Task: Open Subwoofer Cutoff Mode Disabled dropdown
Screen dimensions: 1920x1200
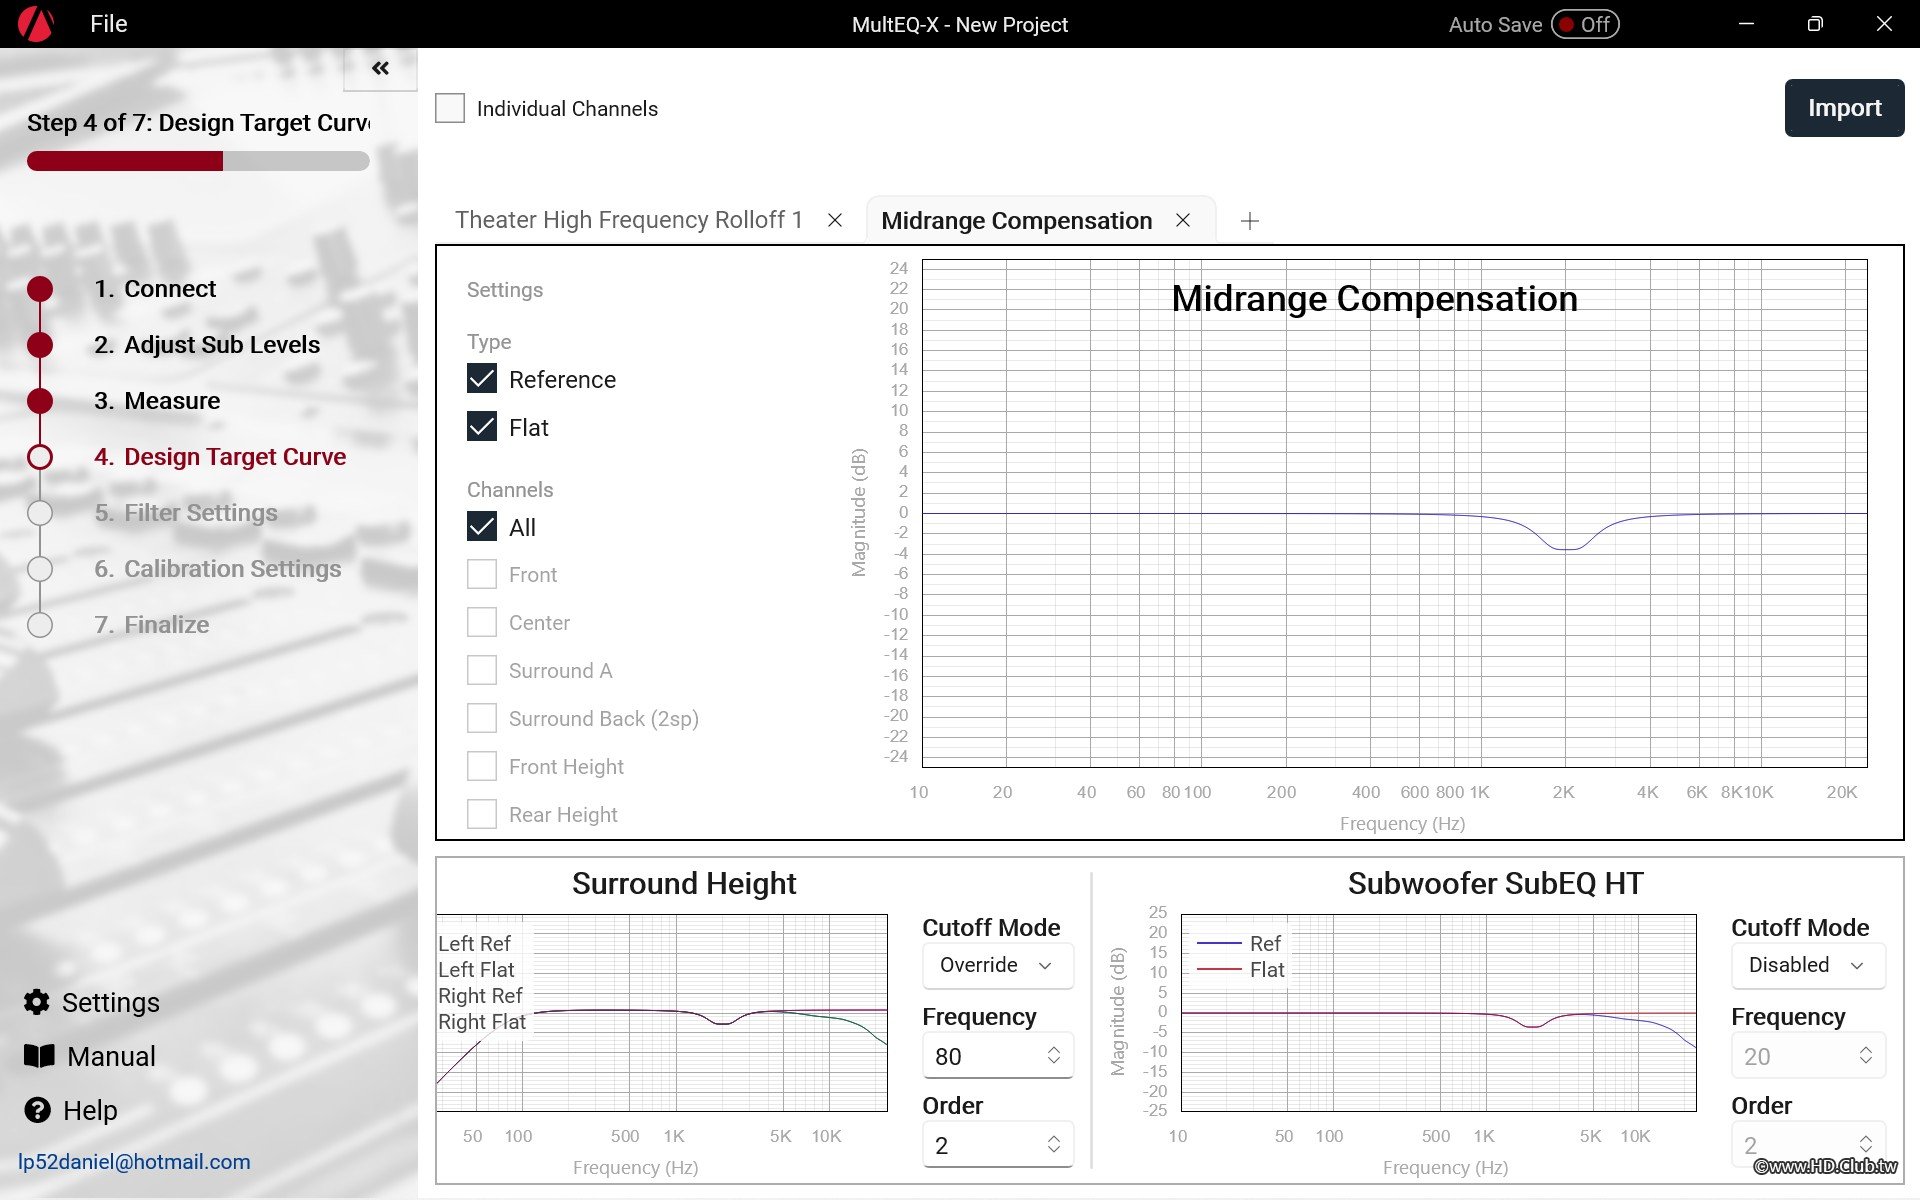Action: [1806, 965]
